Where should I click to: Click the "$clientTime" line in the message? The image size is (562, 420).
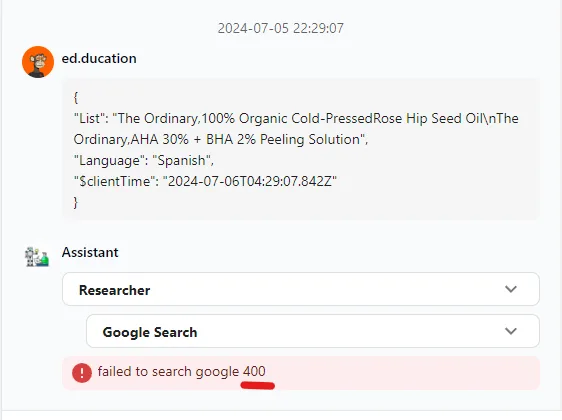coord(205,181)
